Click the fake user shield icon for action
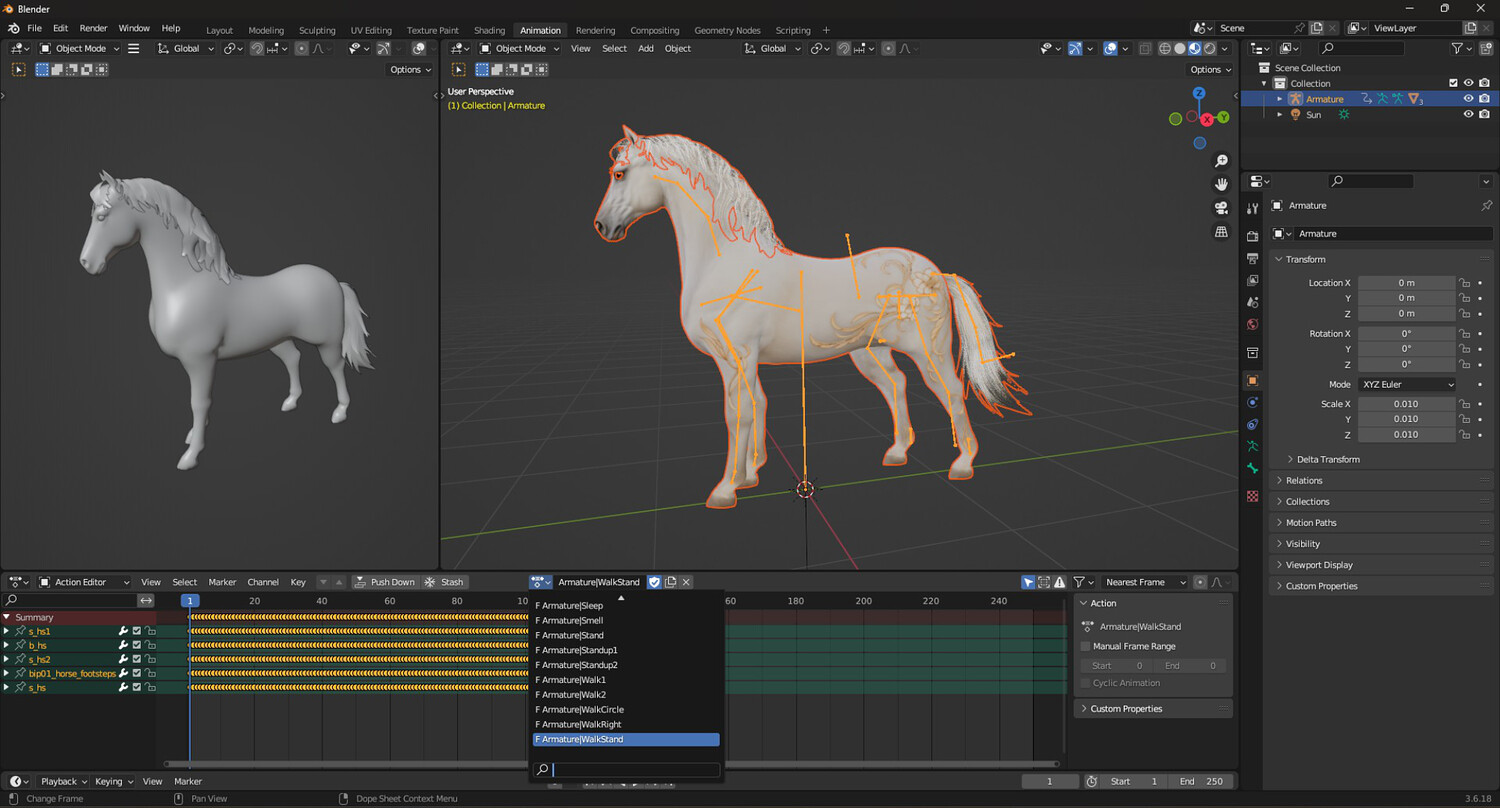1500x808 pixels. click(654, 582)
